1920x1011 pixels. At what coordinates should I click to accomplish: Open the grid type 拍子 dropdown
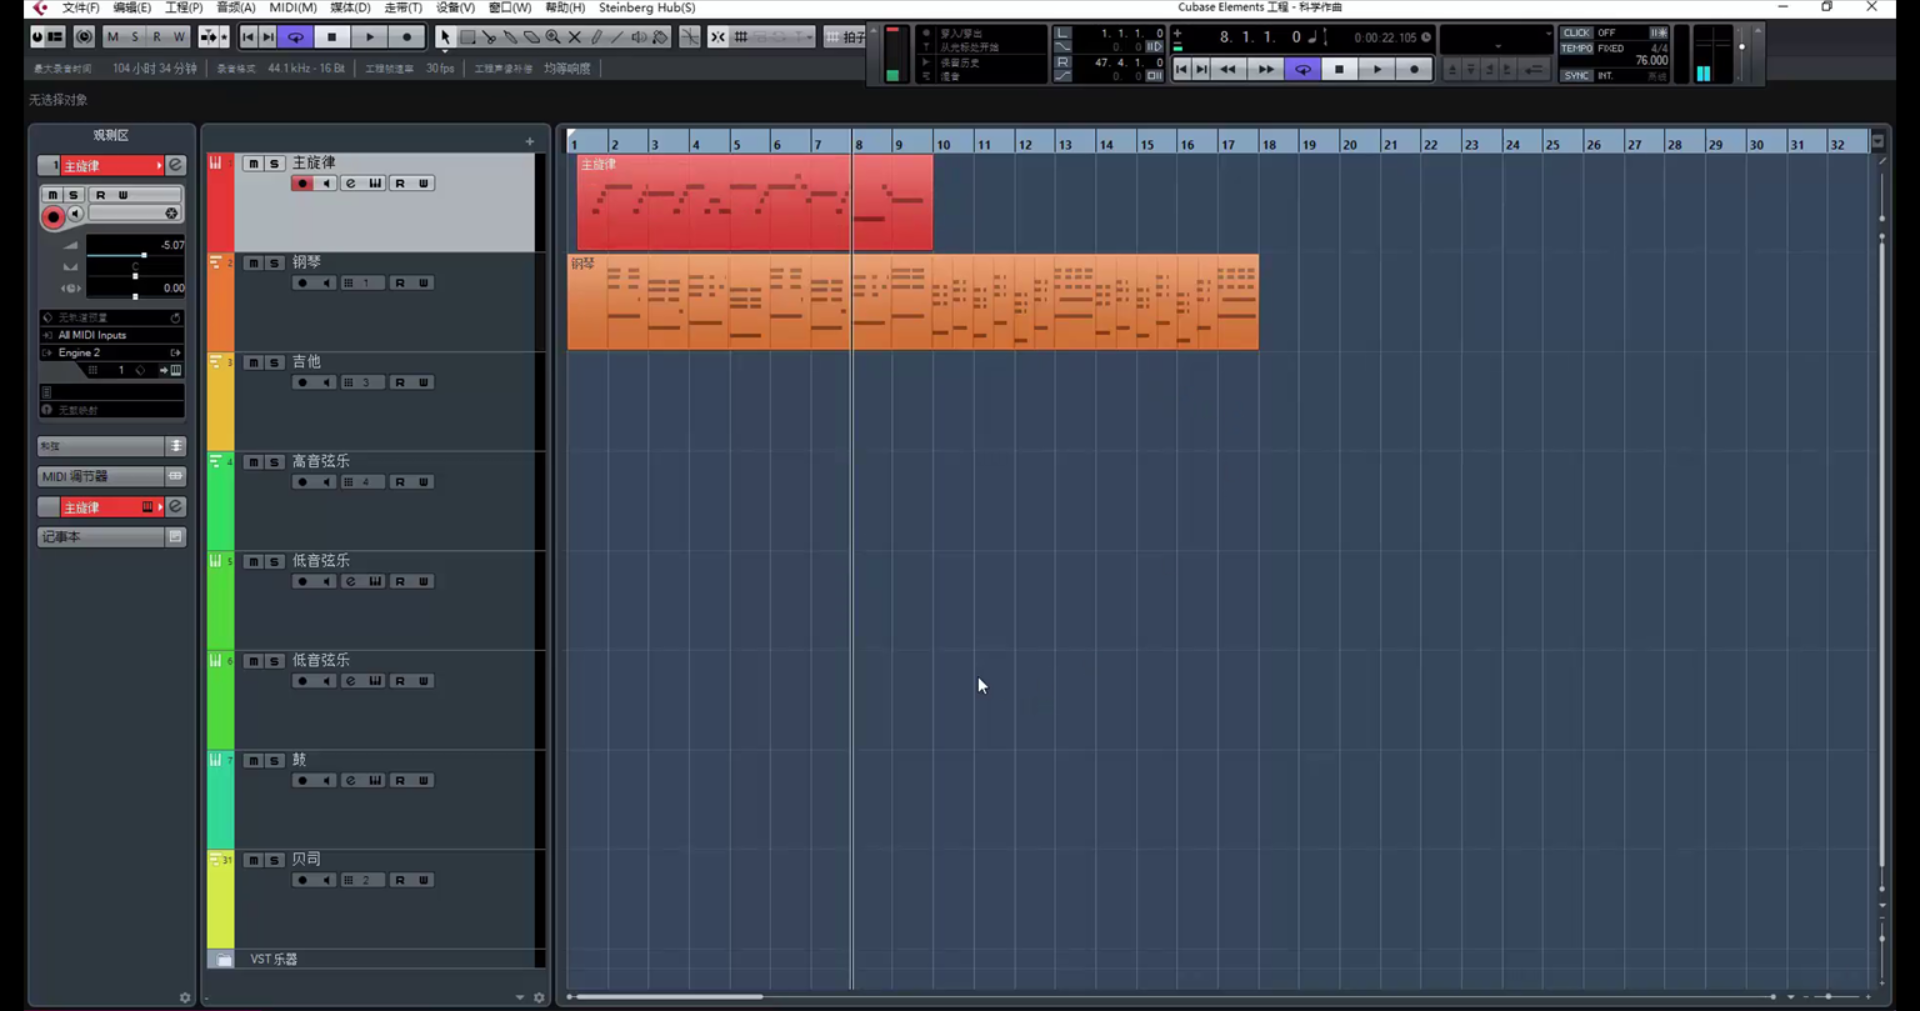click(846, 37)
